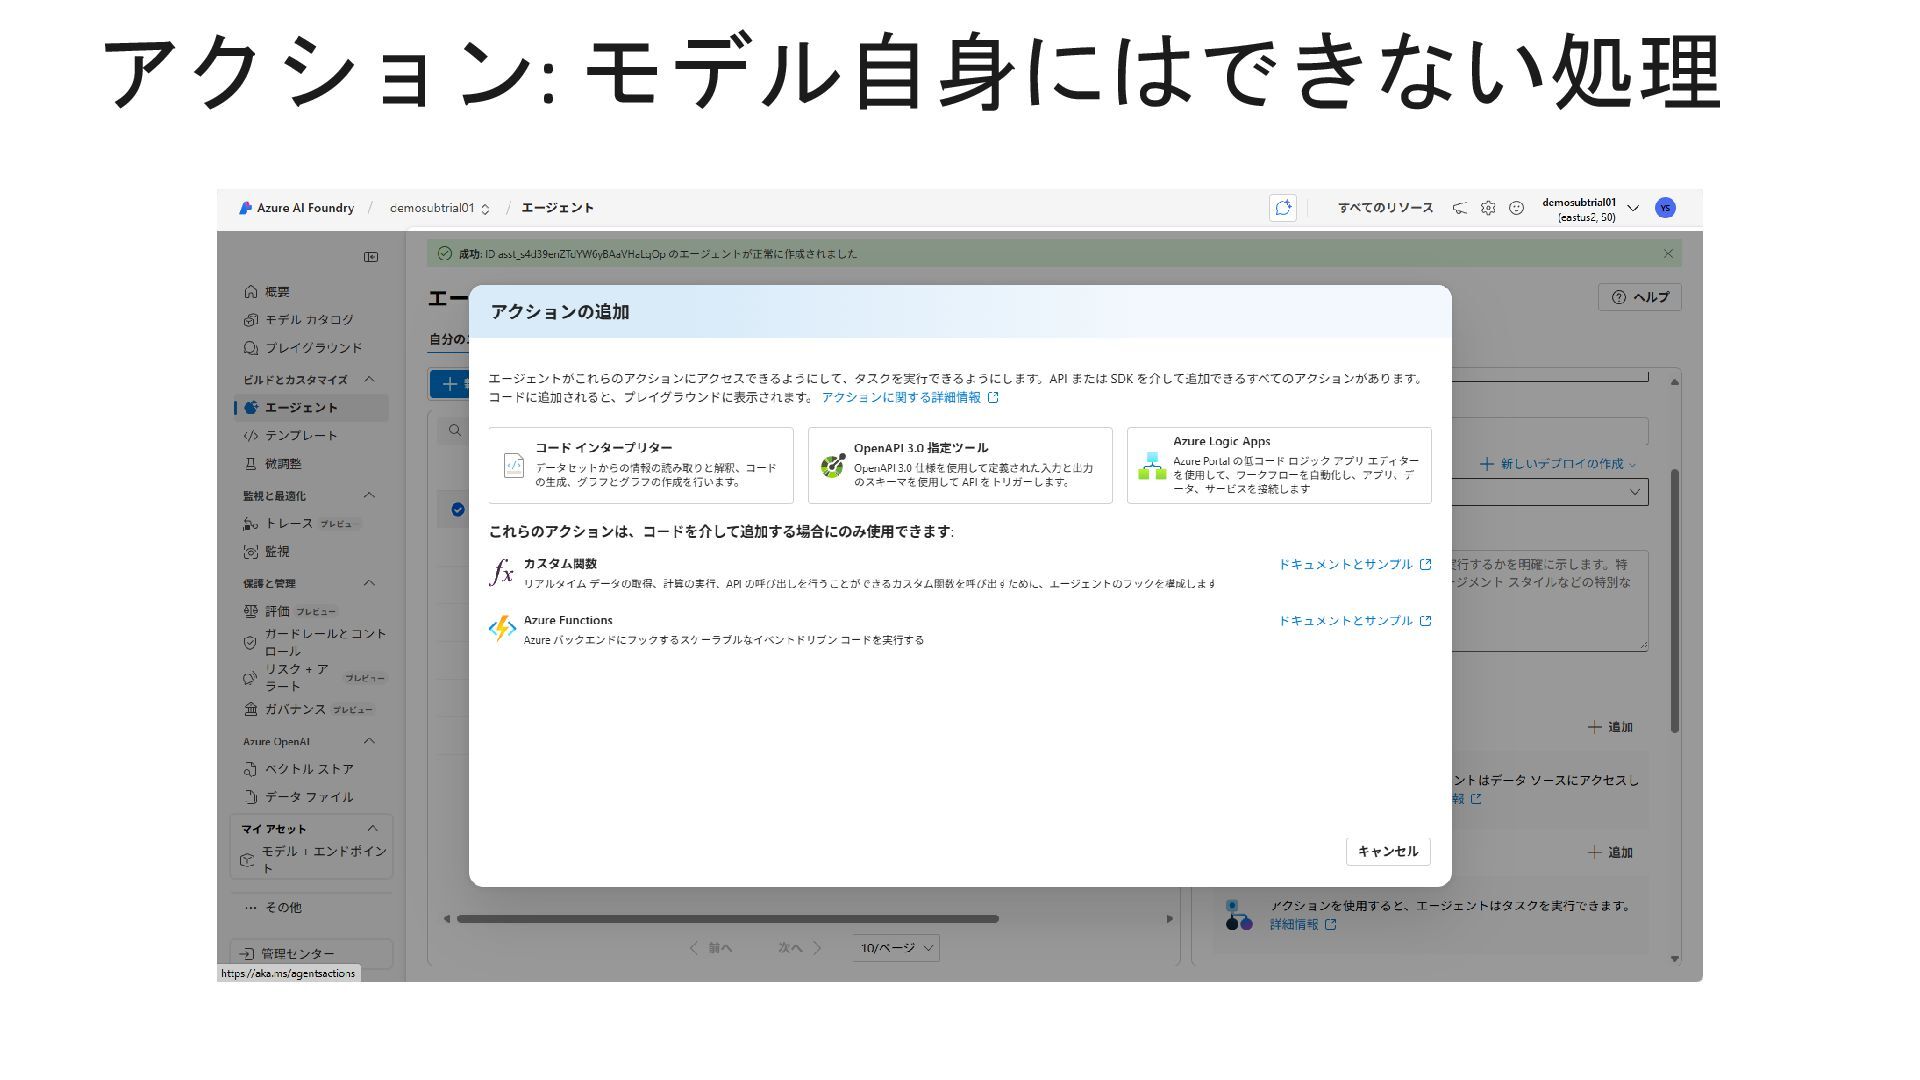1920x1080 pixels.
Task: Click the horizontal scrollbar under the agent list
Action: coord(728,919)
